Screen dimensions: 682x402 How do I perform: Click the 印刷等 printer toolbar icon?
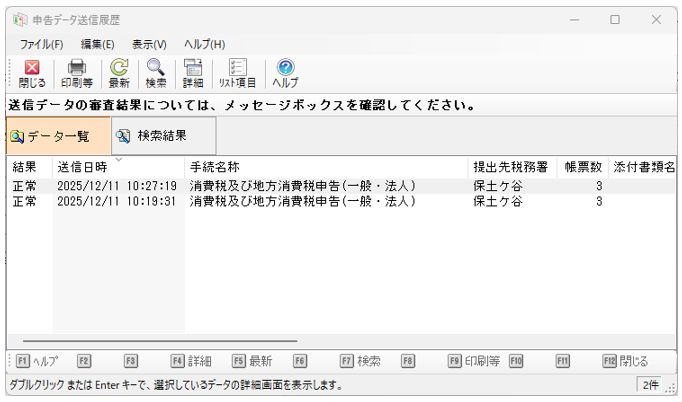tap(77, 73)
